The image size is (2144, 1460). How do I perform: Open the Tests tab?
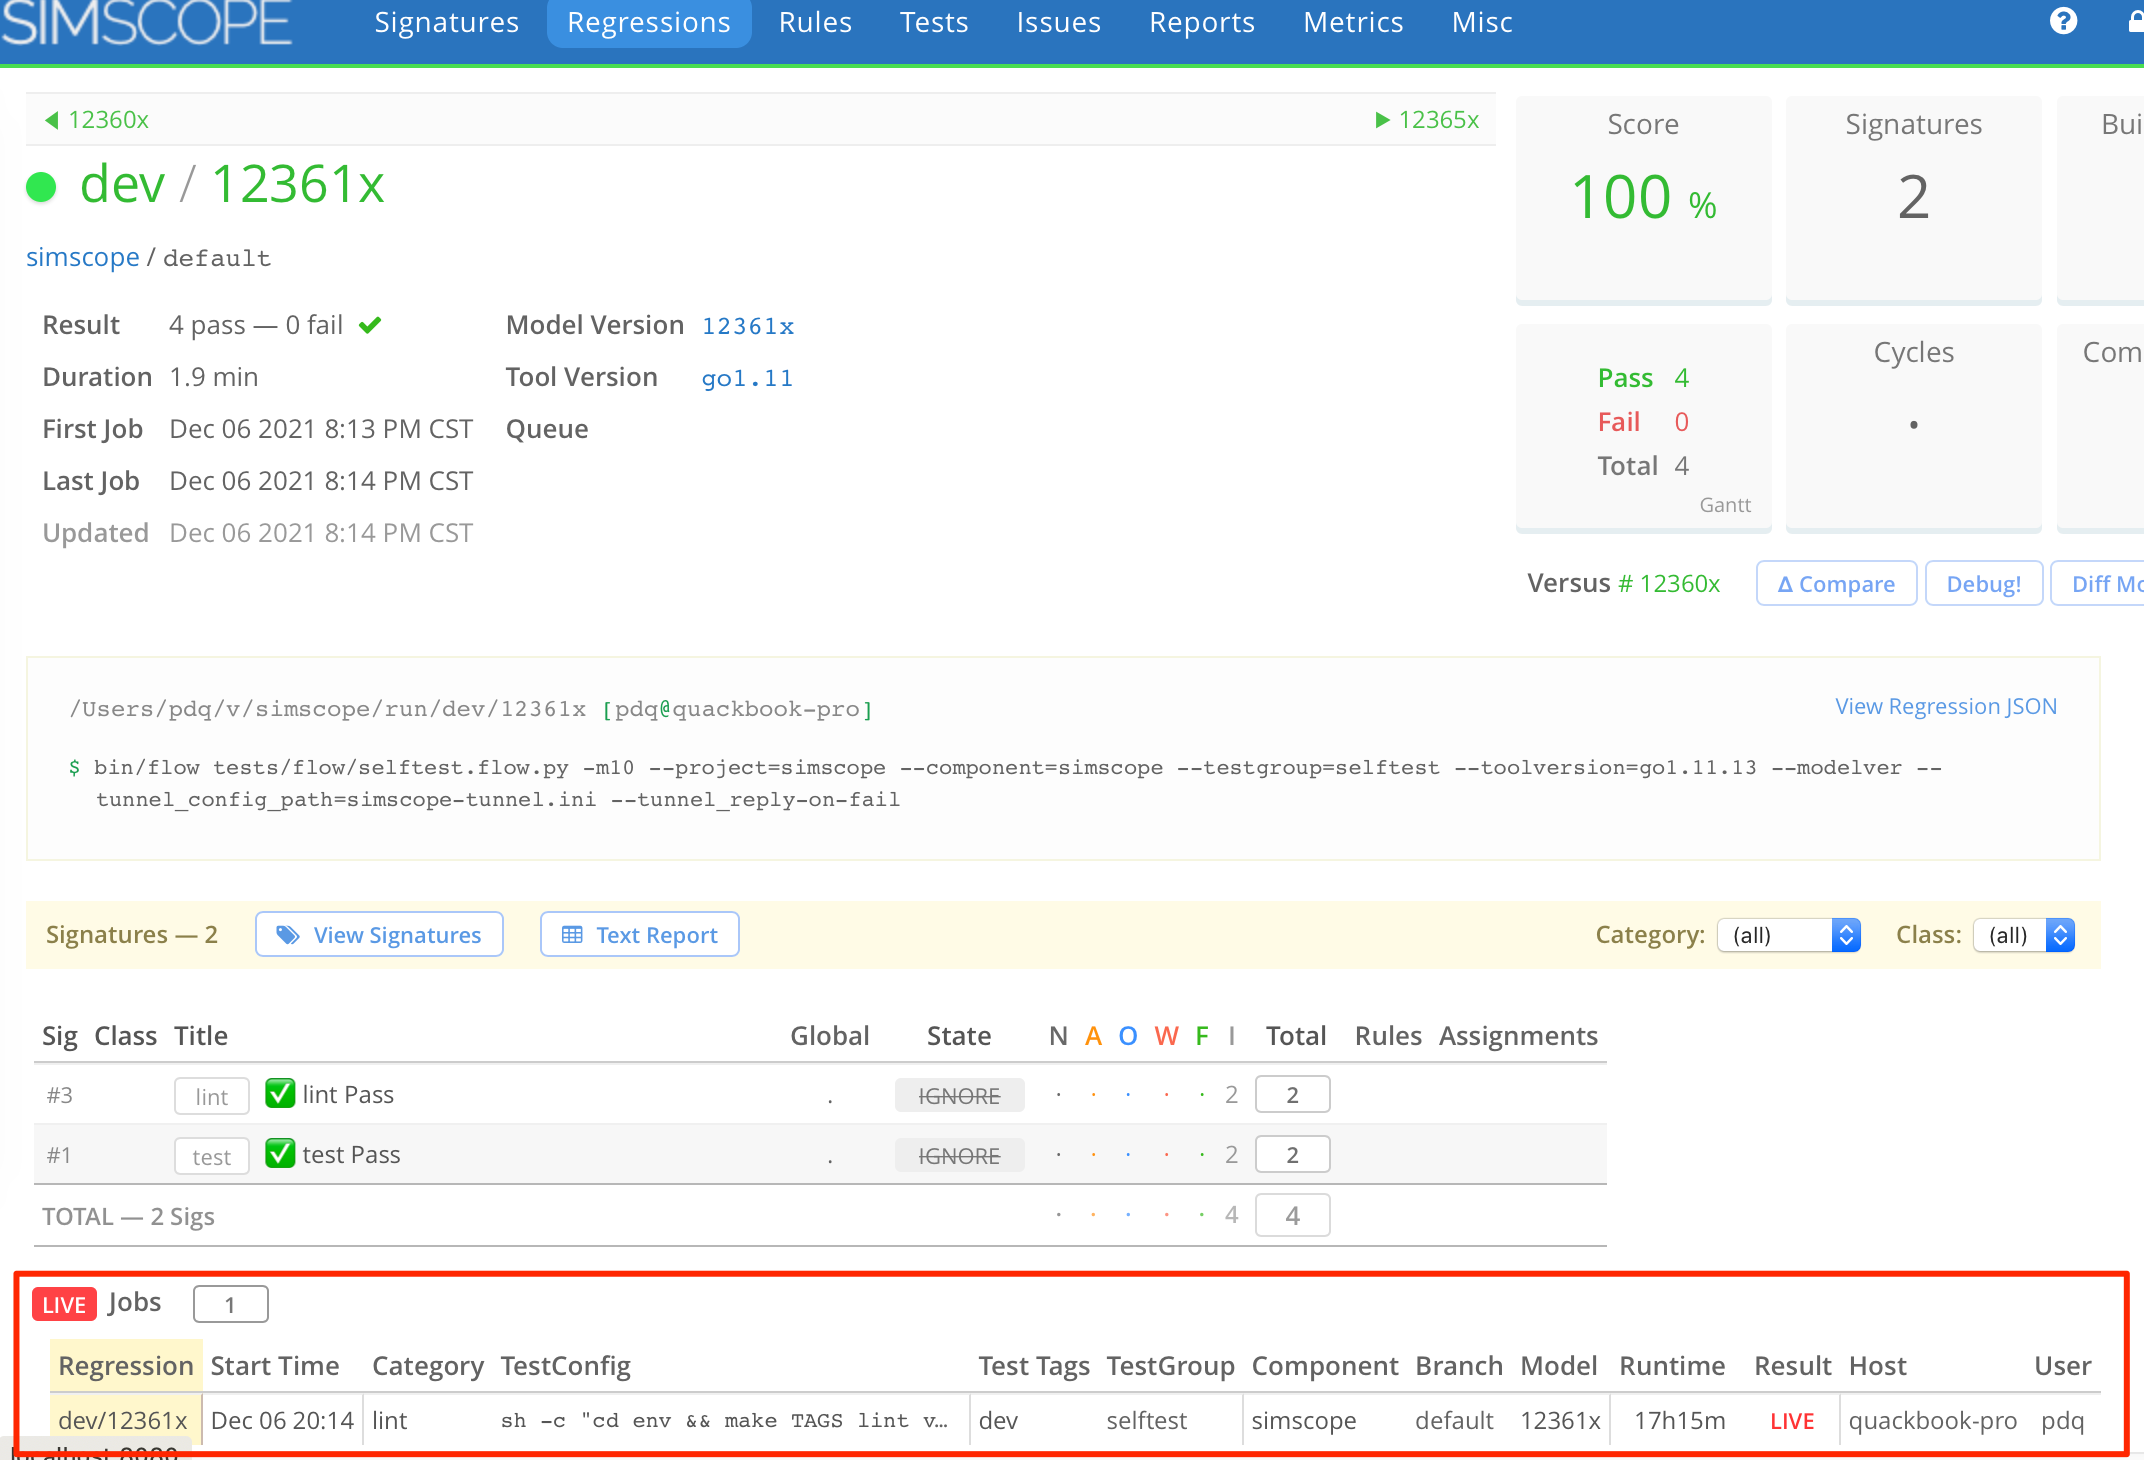(x=934, y=22)
